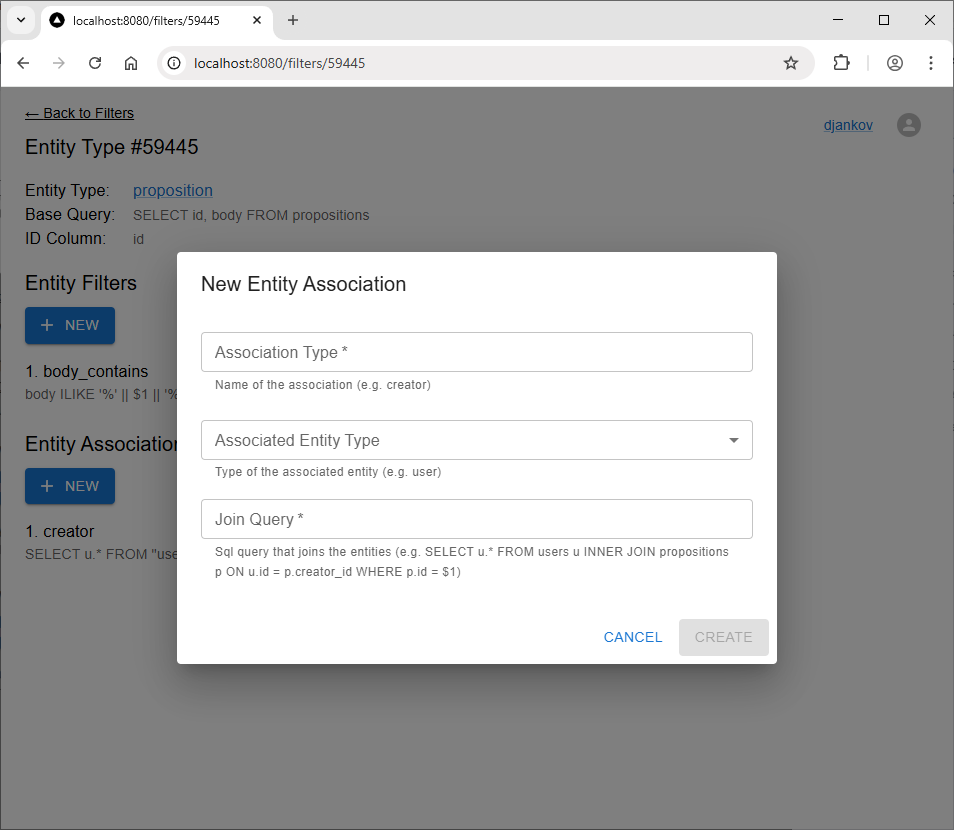
Task: Click the user avatar icon near djankov
Action: click(908, 125)
